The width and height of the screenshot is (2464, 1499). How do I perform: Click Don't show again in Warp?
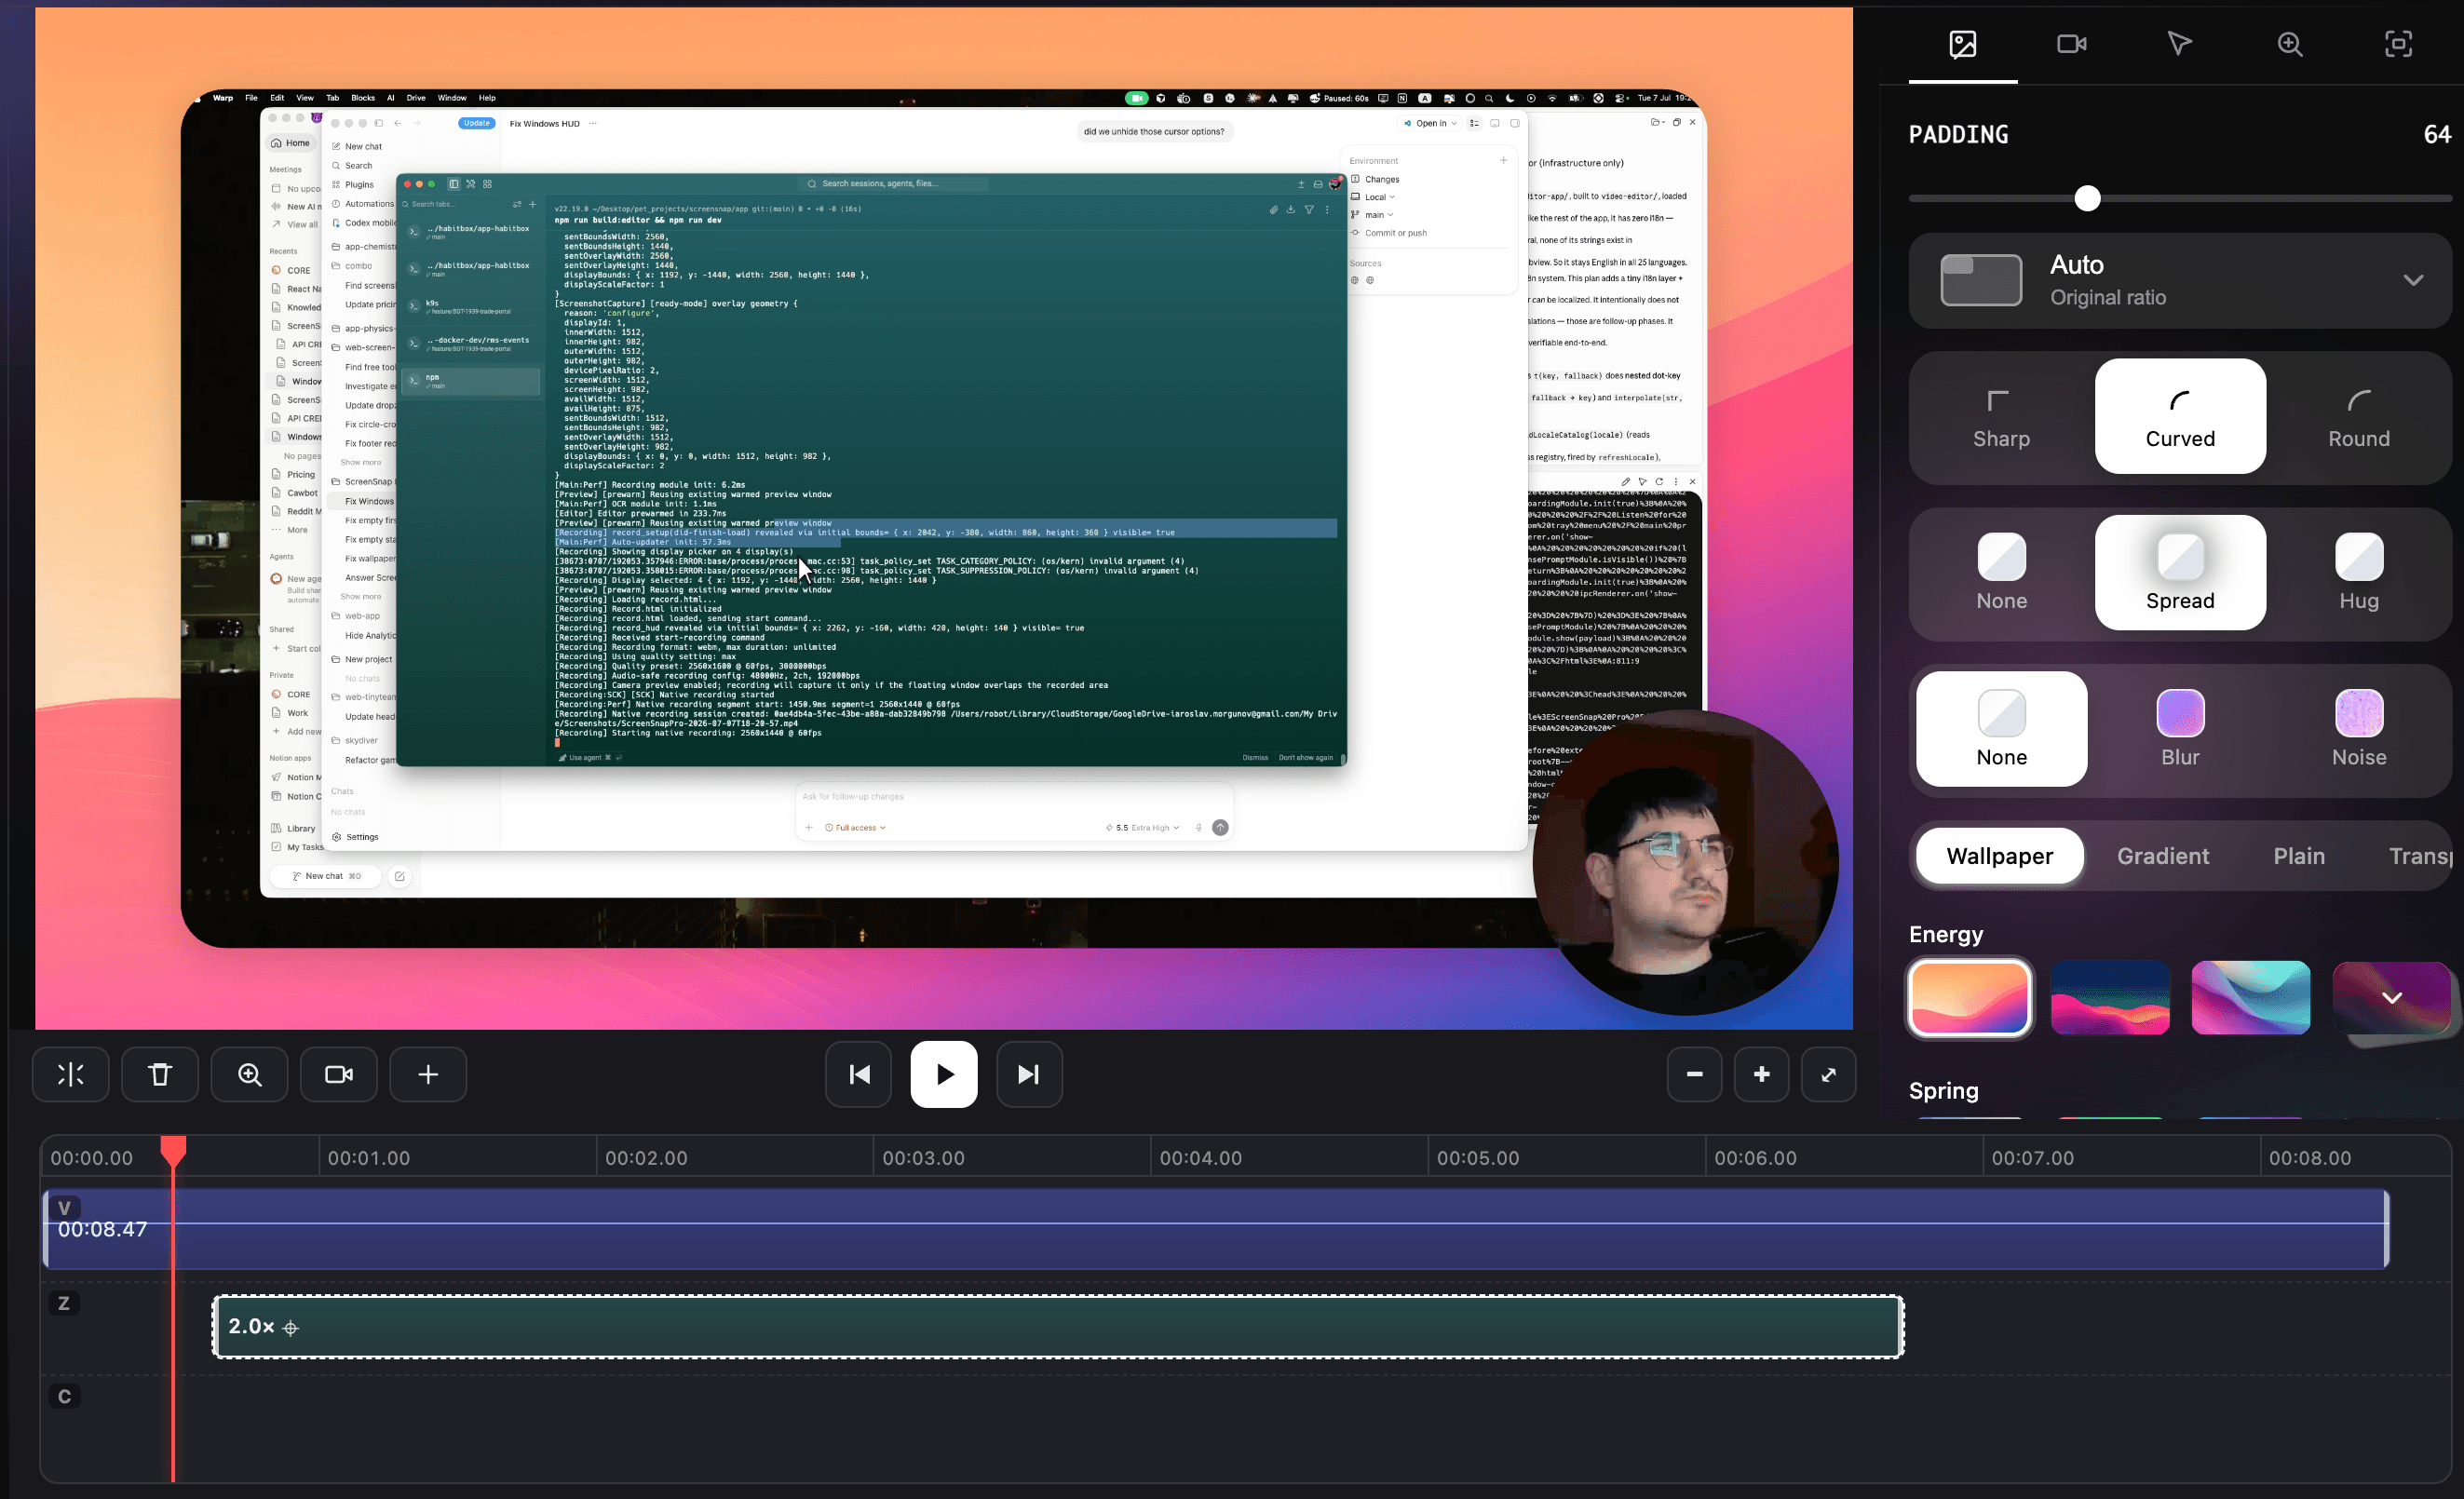[x=1305, y=758]
